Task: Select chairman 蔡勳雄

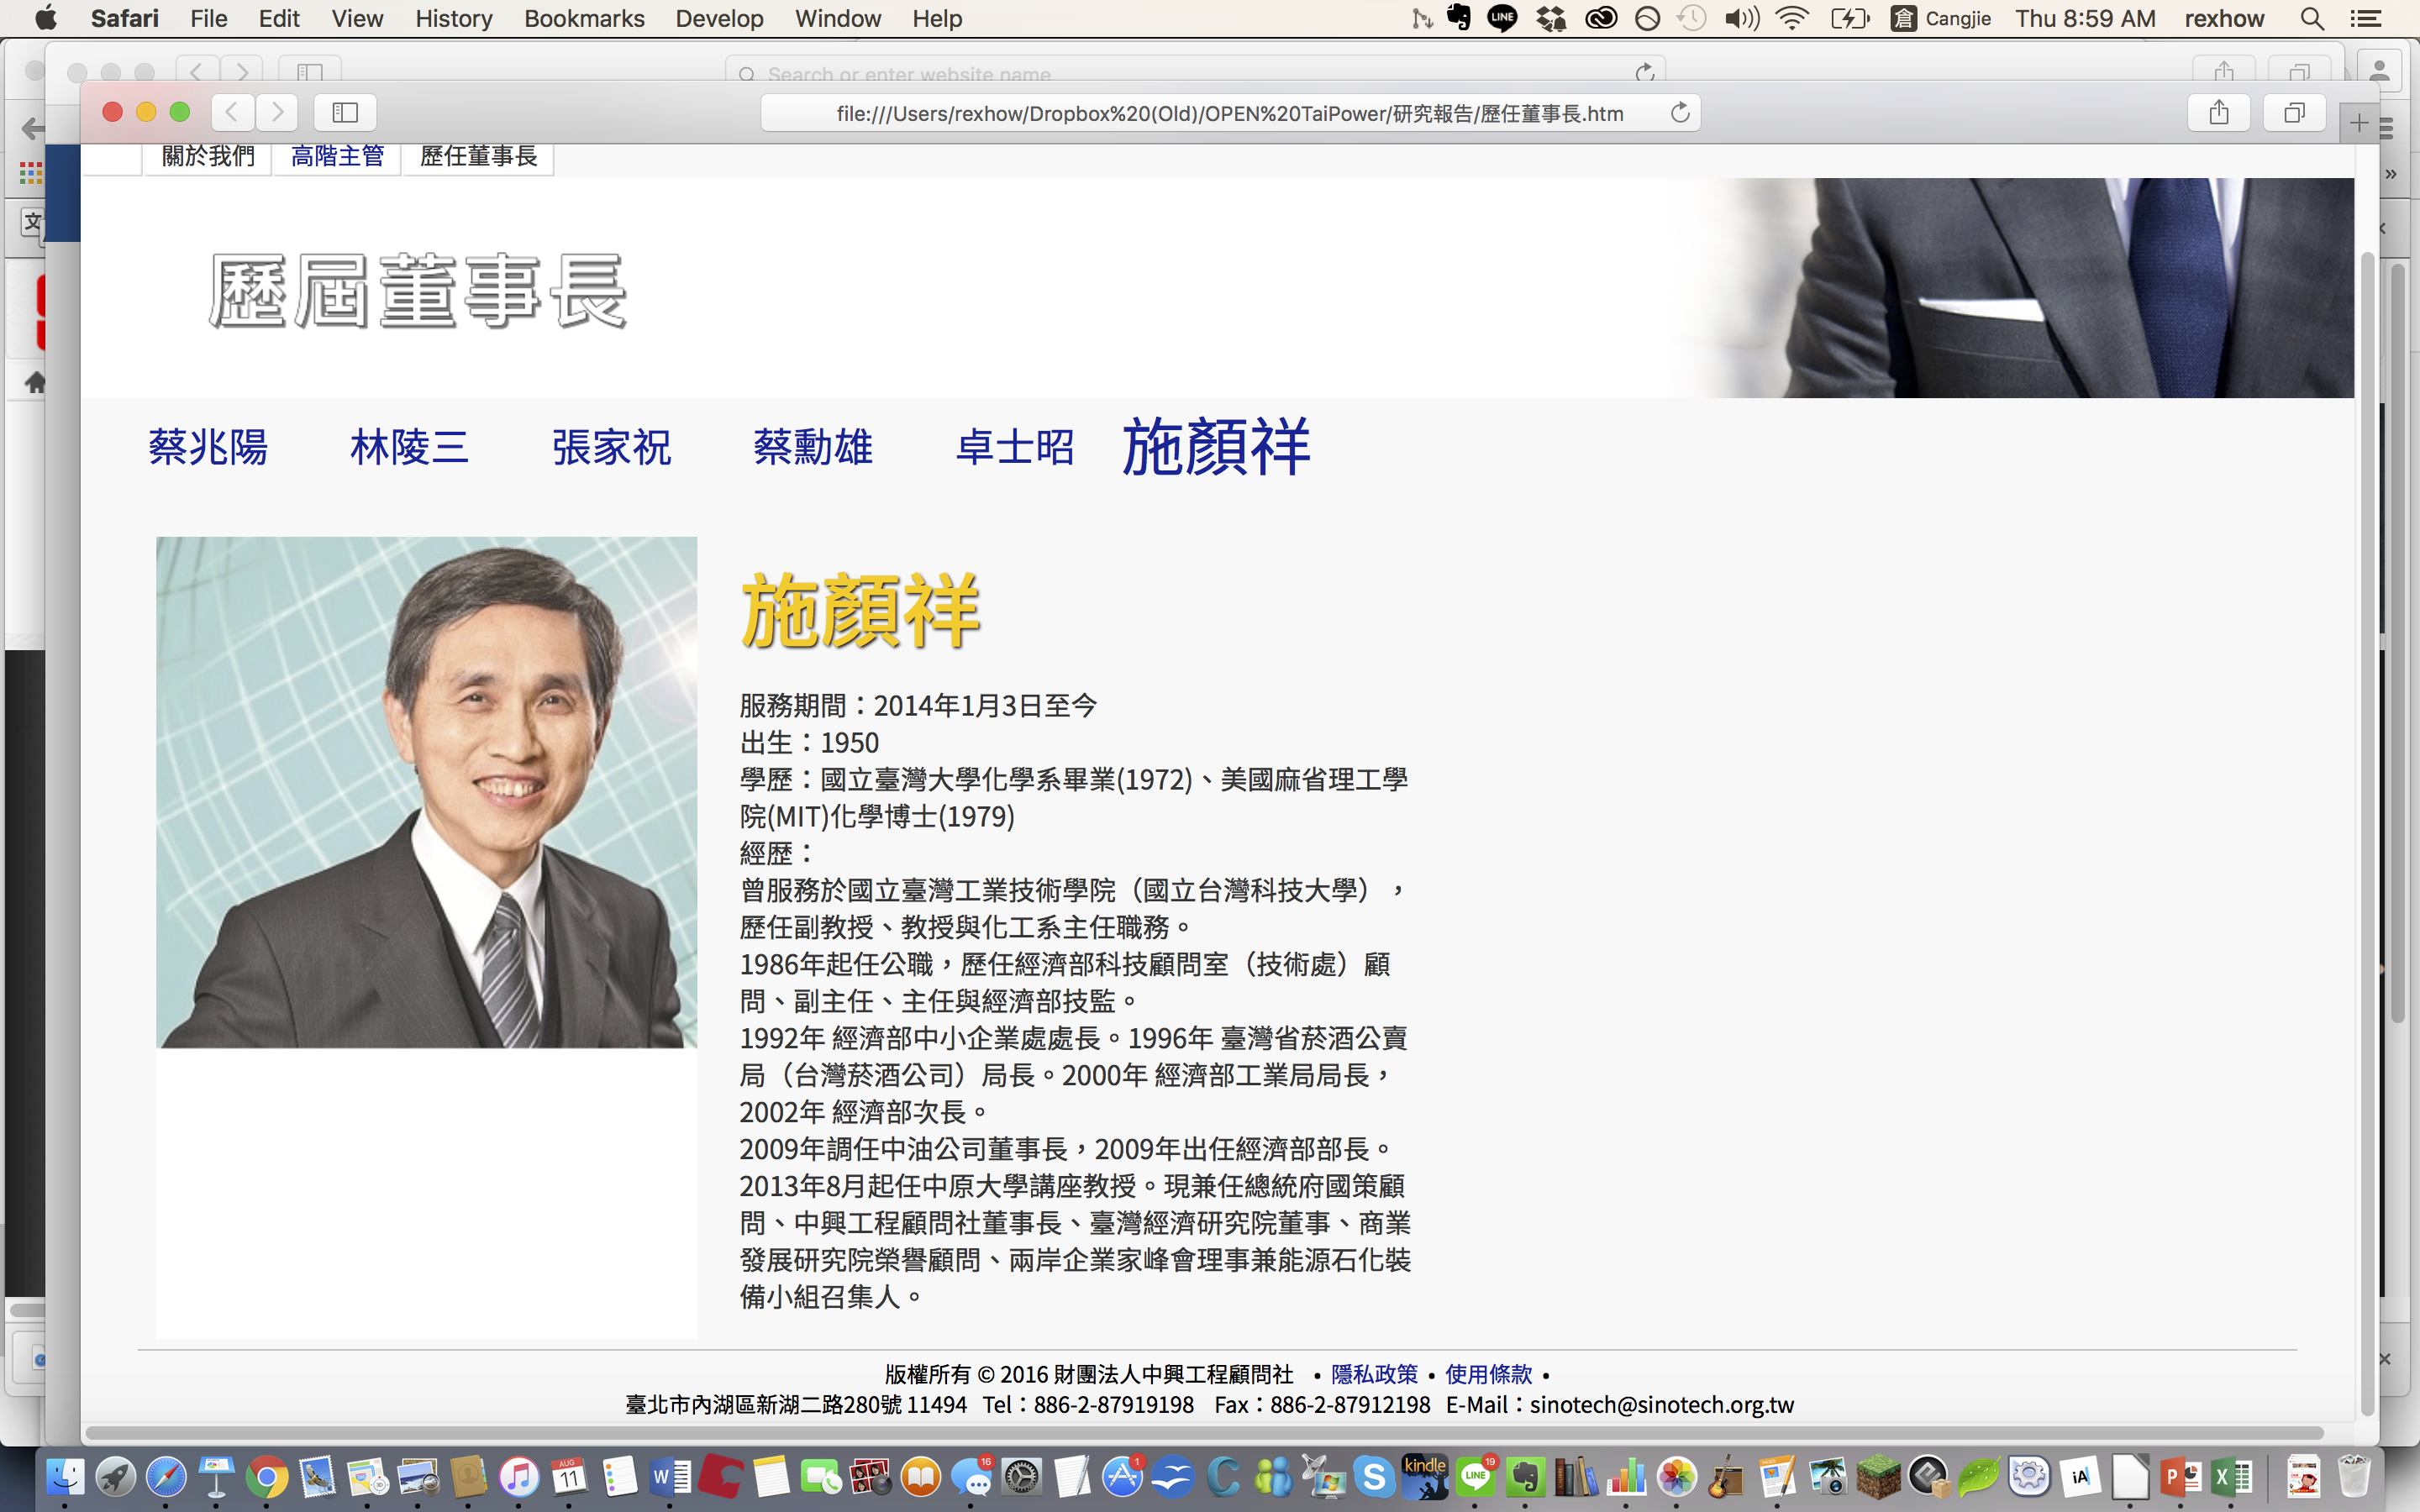Action: [813, 447]
